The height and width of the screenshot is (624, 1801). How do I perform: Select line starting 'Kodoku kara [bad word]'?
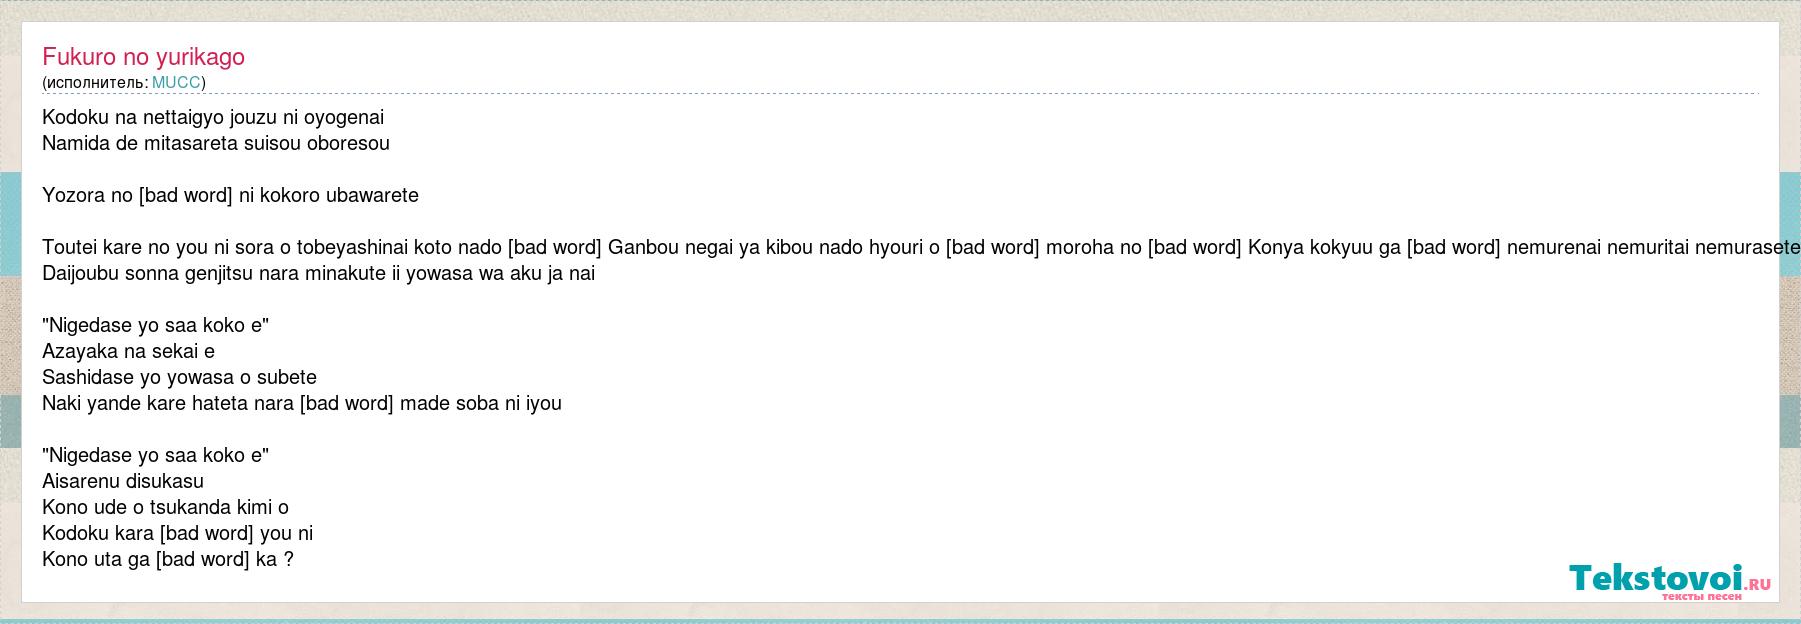point(178,533)
